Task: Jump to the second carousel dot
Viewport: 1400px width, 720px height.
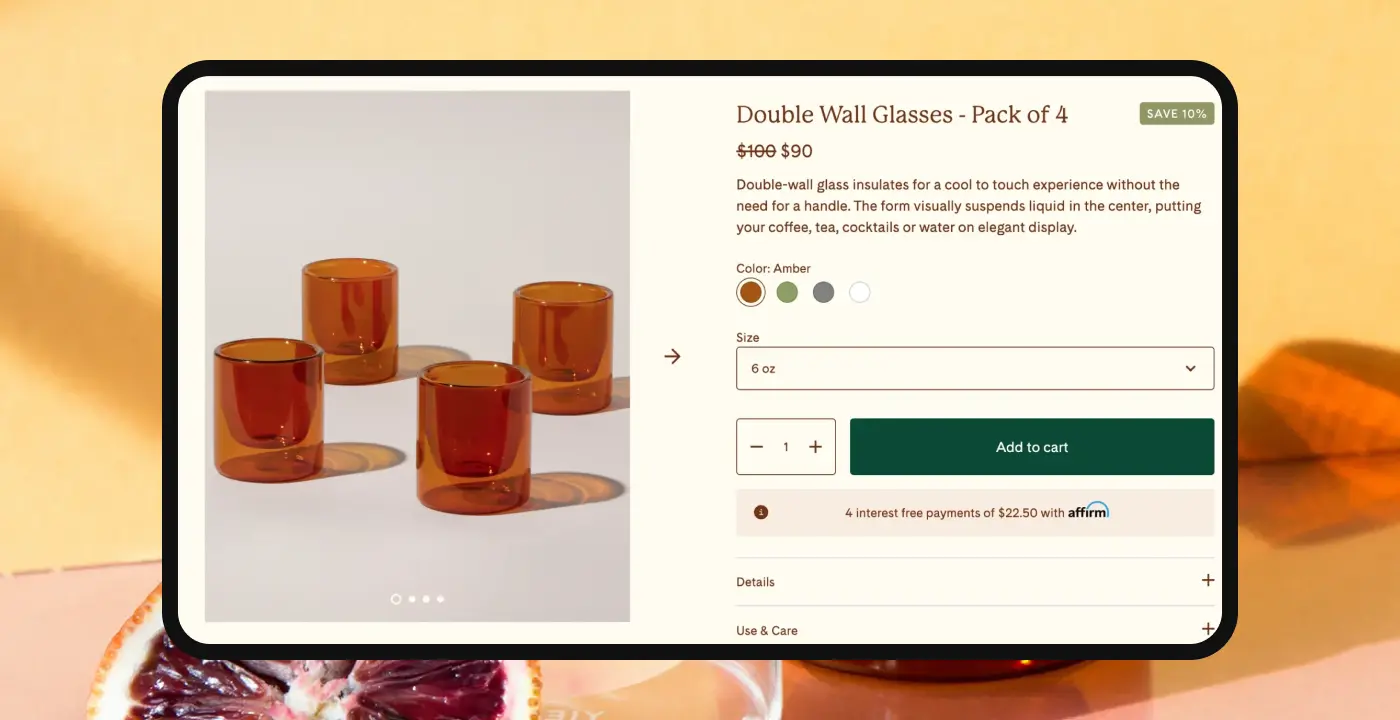Action: (412, 599)
